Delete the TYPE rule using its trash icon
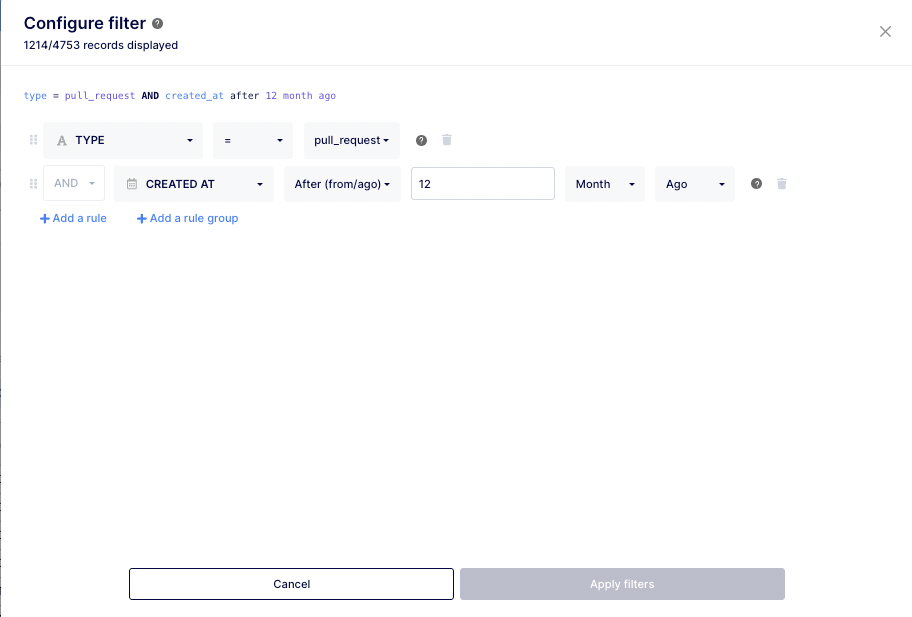912x617 pixels. 446,140
